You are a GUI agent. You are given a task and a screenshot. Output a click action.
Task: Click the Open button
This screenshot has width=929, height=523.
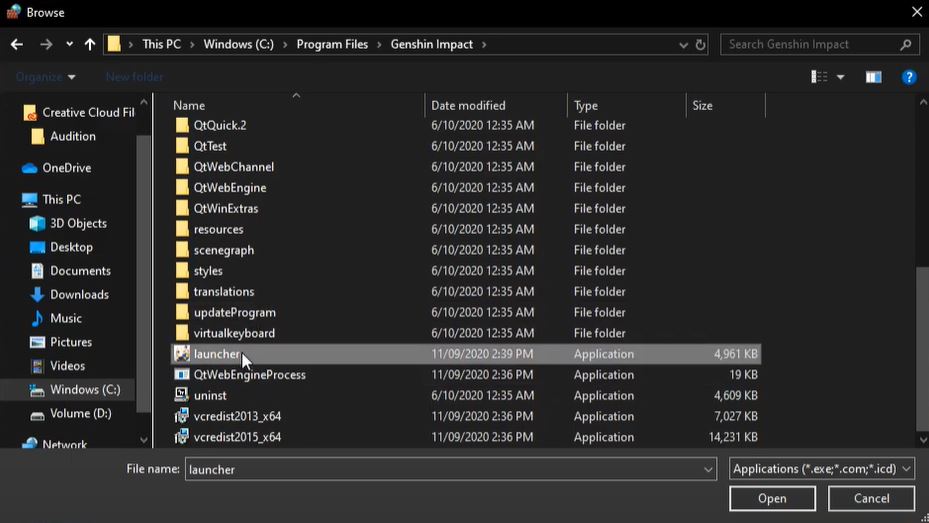tap(772, 499)
